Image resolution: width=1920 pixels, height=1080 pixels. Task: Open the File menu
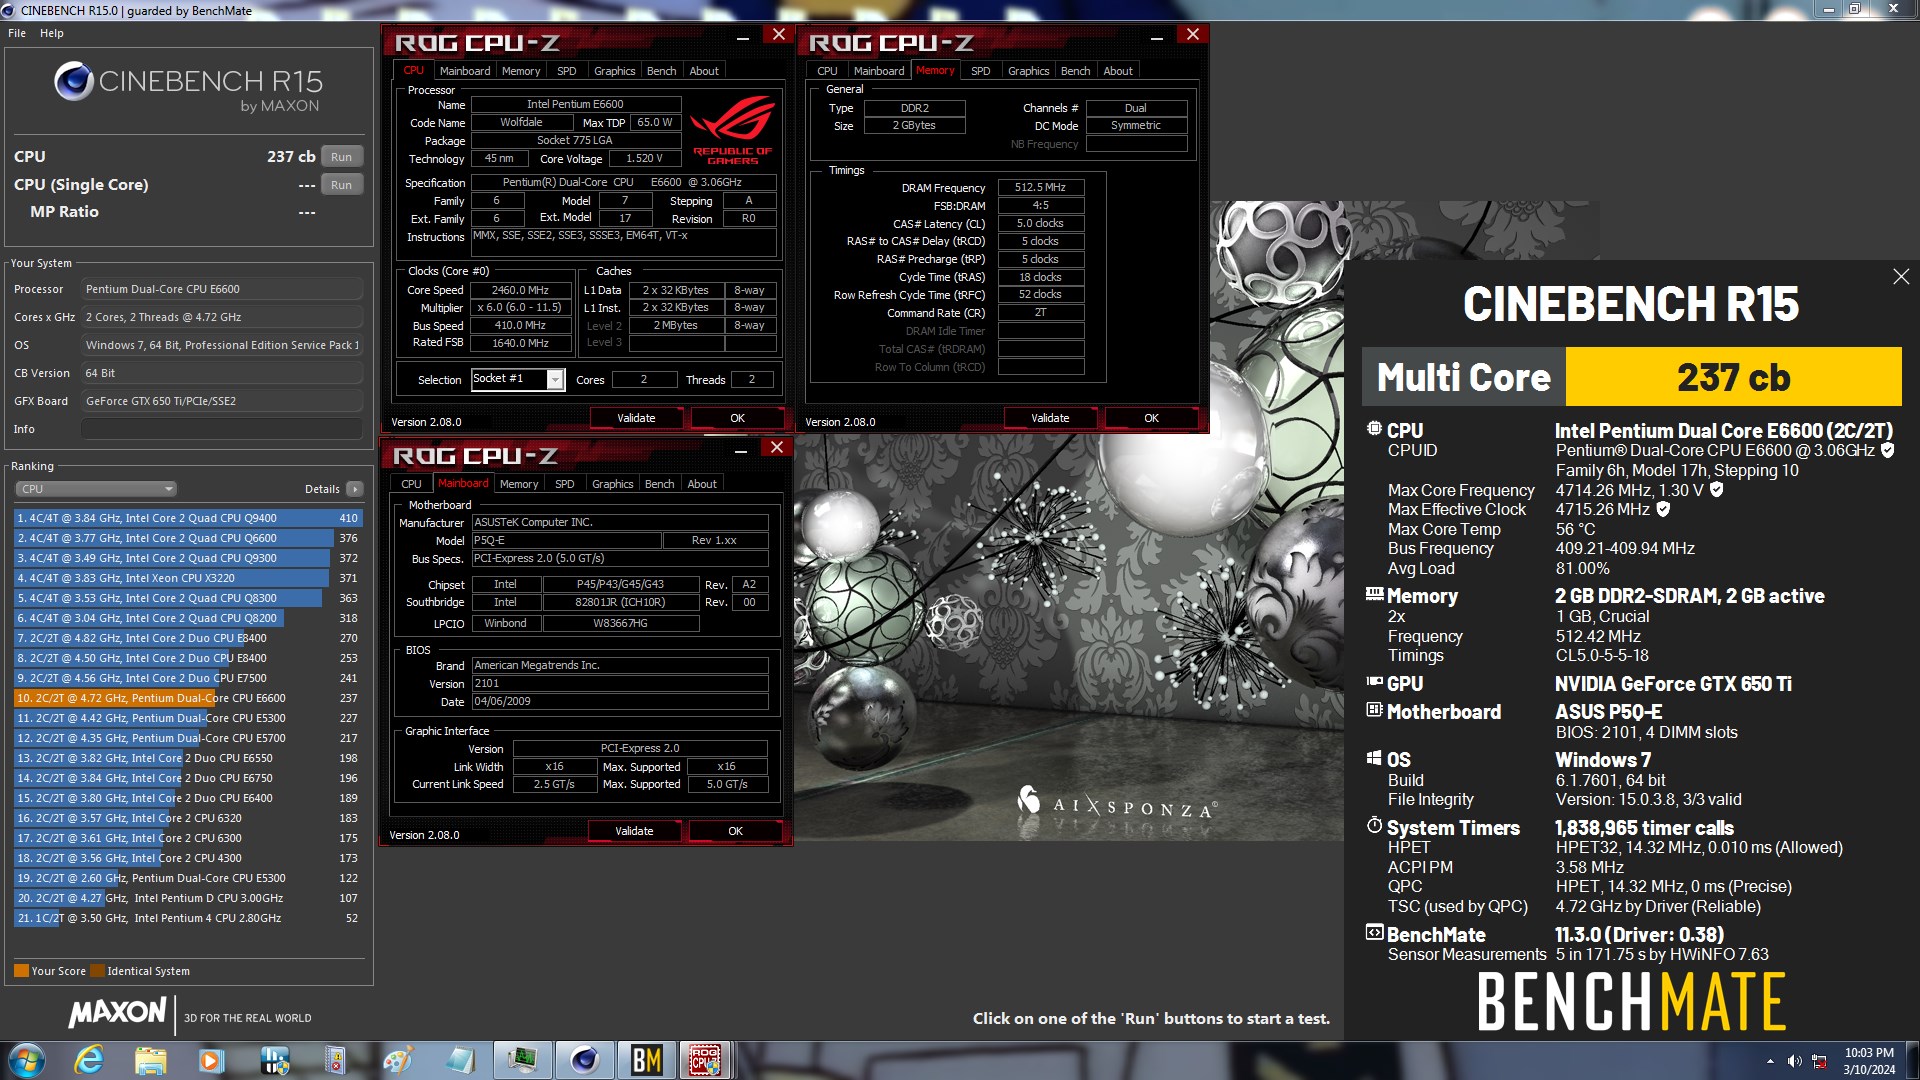[17, 33]
